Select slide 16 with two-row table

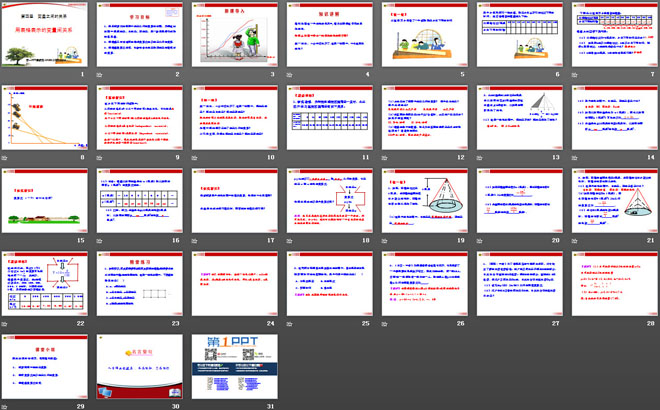tap(140, 201)
